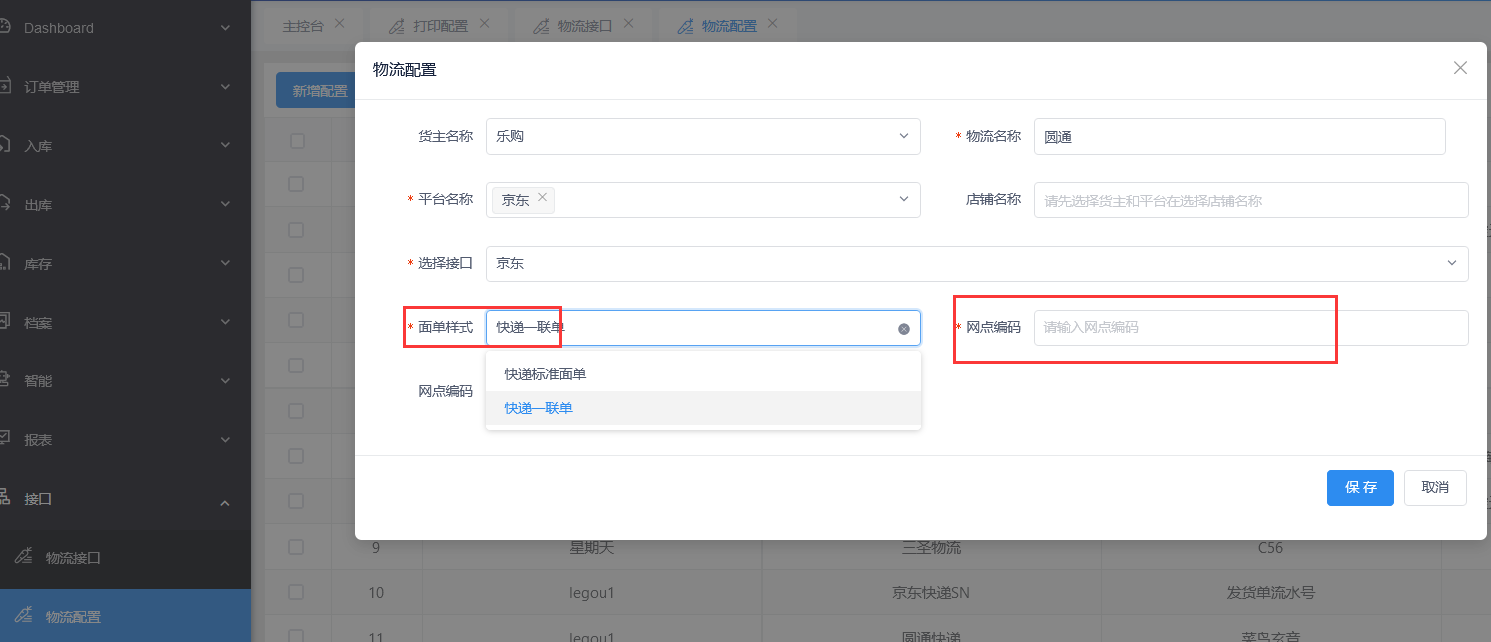This screenshot has width=1491, height=642.
Task: Click the 智能 chevron arrow
Action: tap(225, 381)
